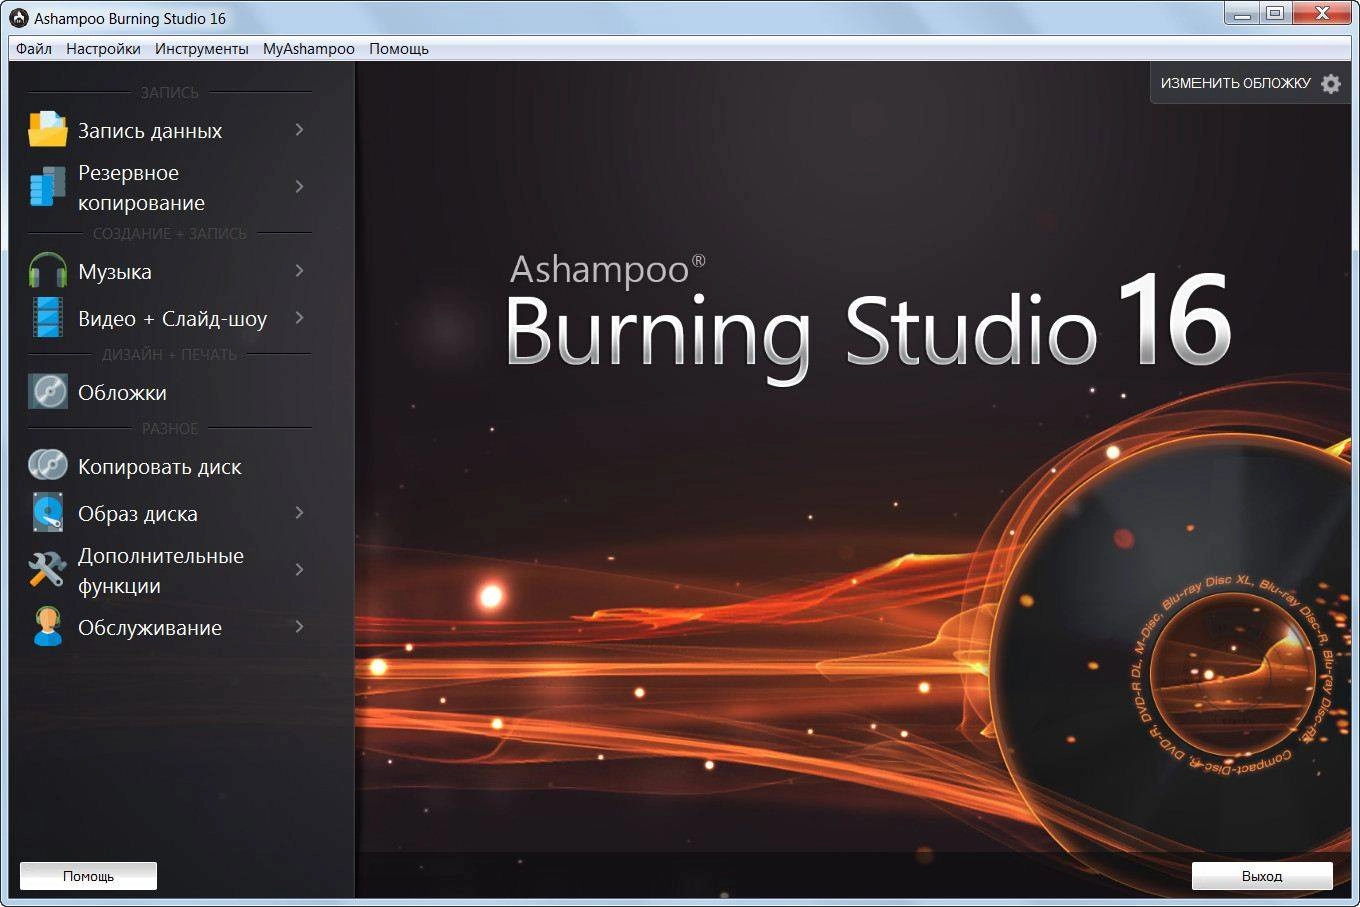Select the Образ диска label
This screenshot has width=1360, height=907.
pyautogui.click(x=138, y=514)
